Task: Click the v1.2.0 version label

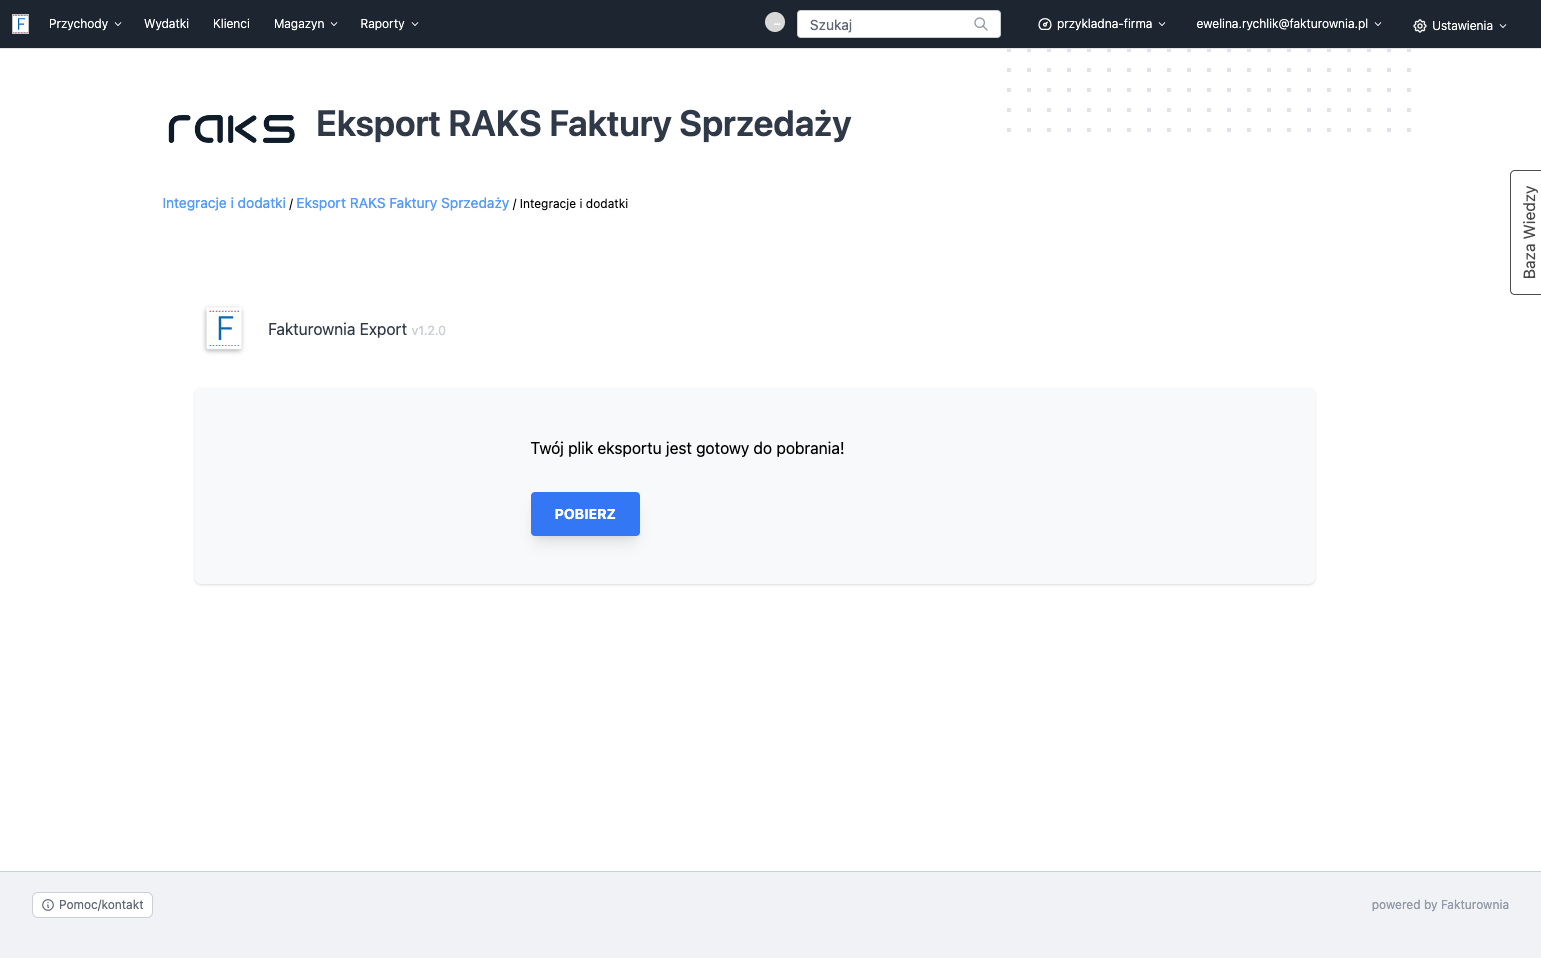Action: 429,331
